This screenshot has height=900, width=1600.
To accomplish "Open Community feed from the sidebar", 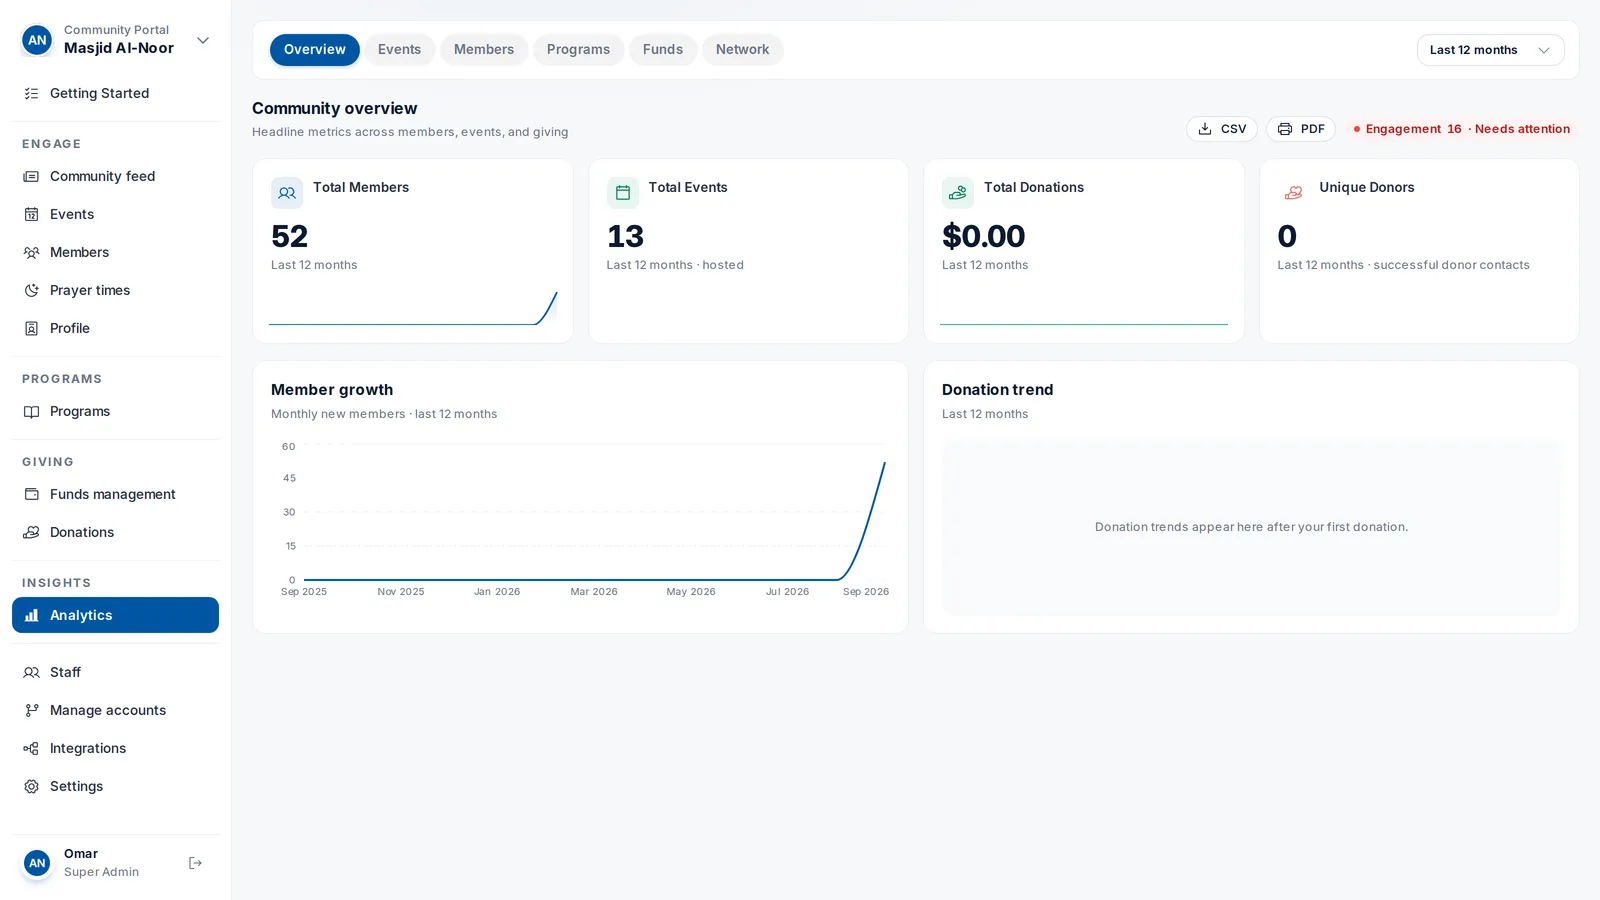I will tap(115, 176).
